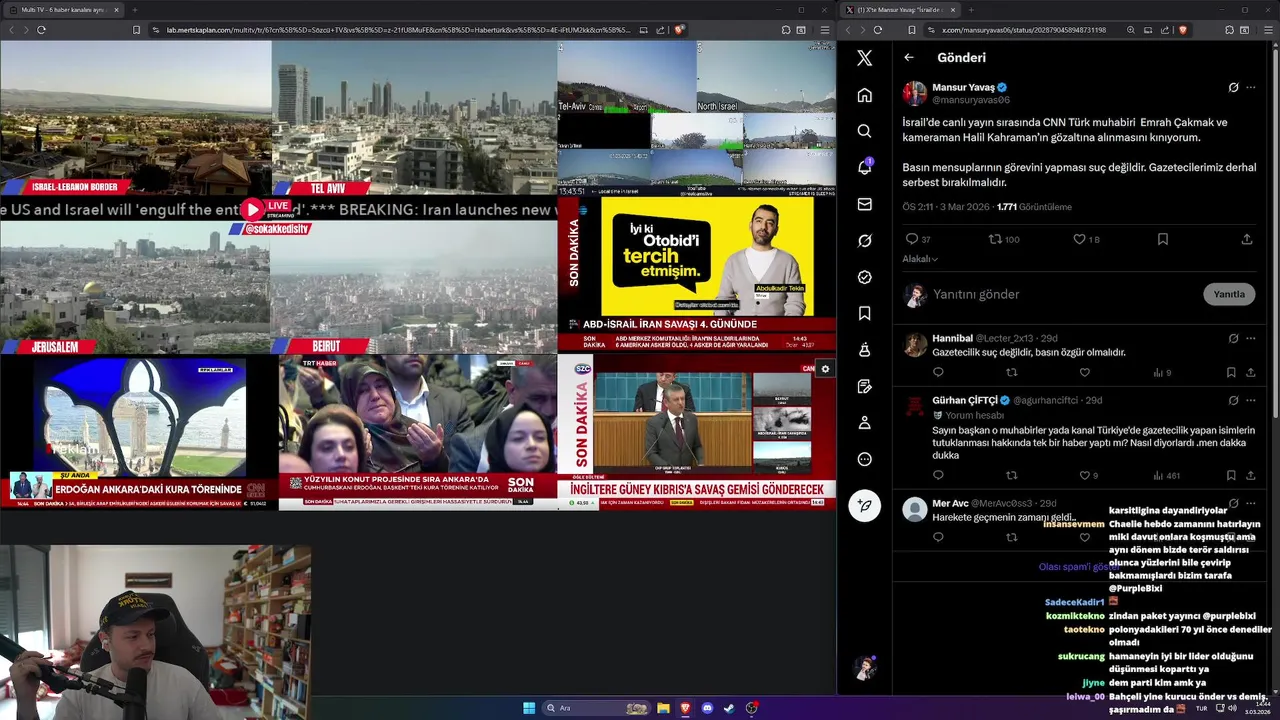Open Explore search in the X sidebar
The height and width of the screenshot is (720, 1280).
coord(865,131)
